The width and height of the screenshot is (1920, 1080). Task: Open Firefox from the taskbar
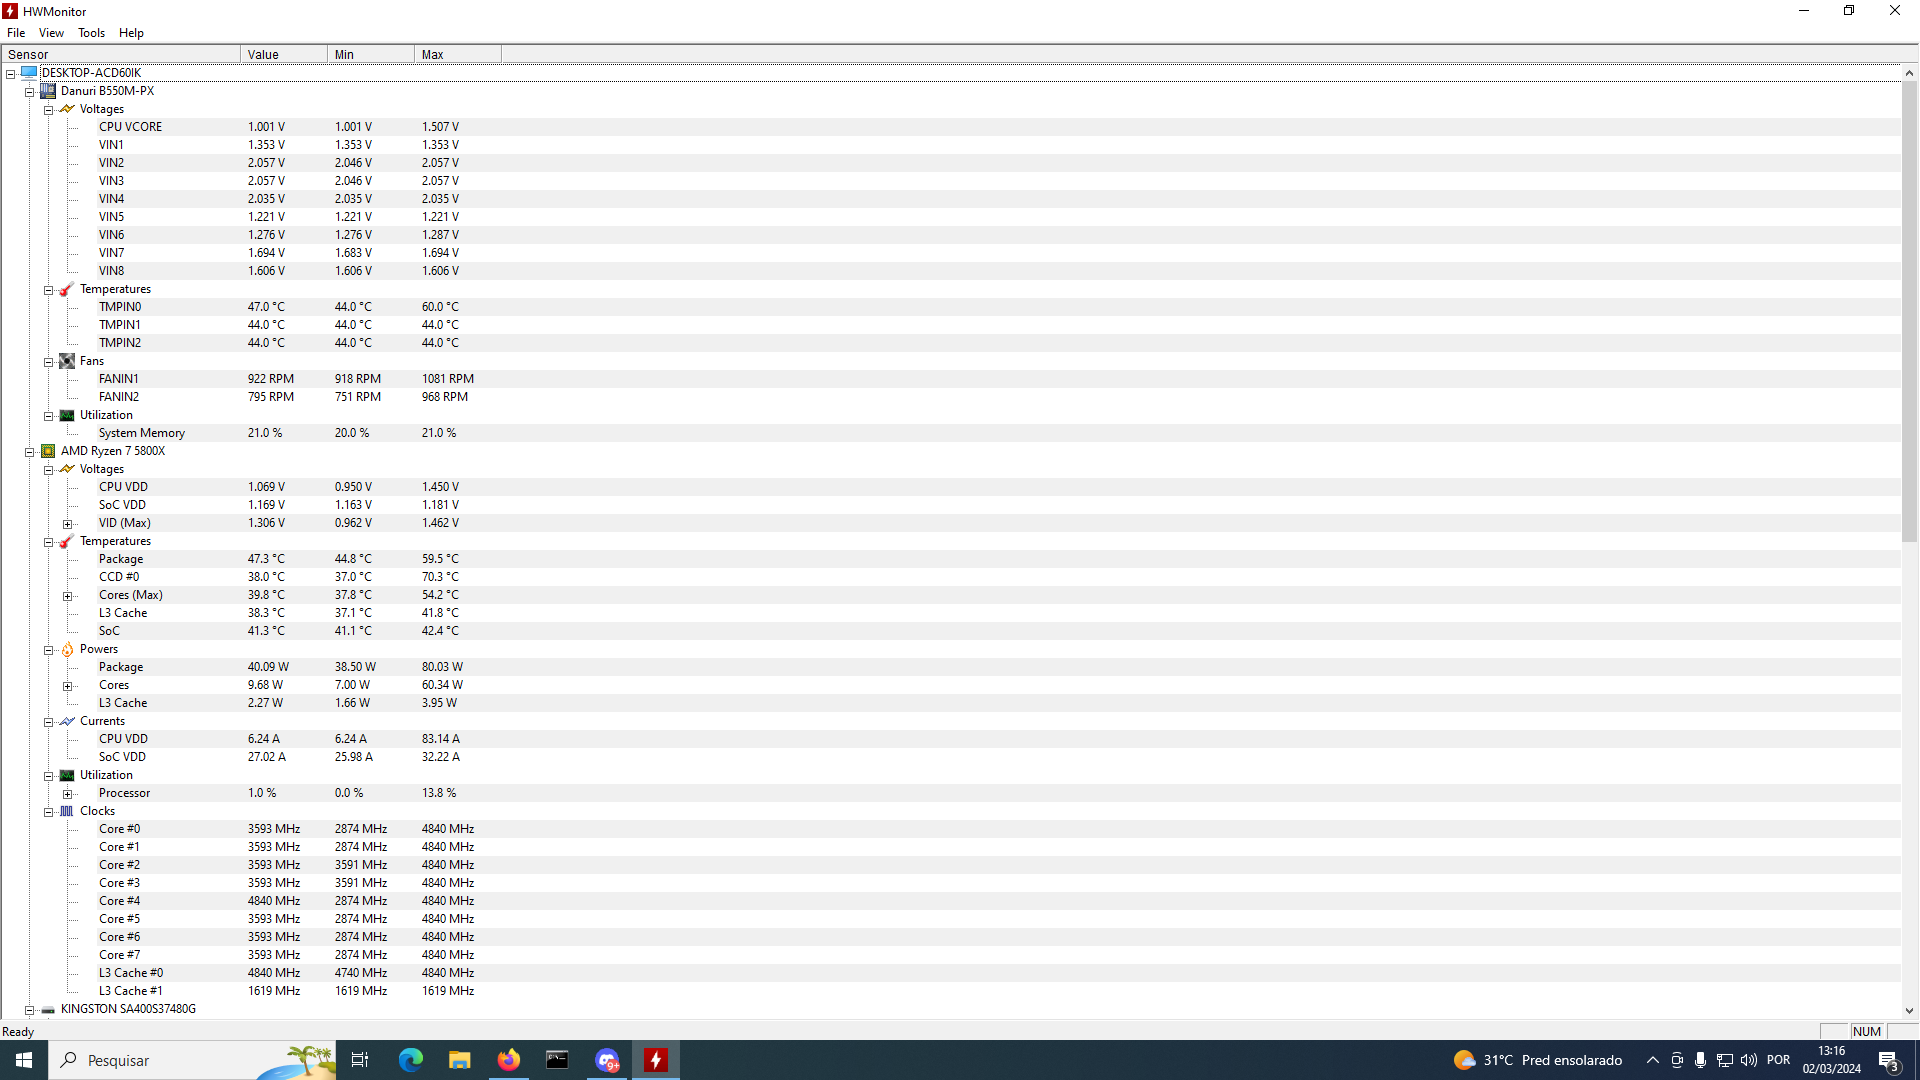coord(508,1060)
